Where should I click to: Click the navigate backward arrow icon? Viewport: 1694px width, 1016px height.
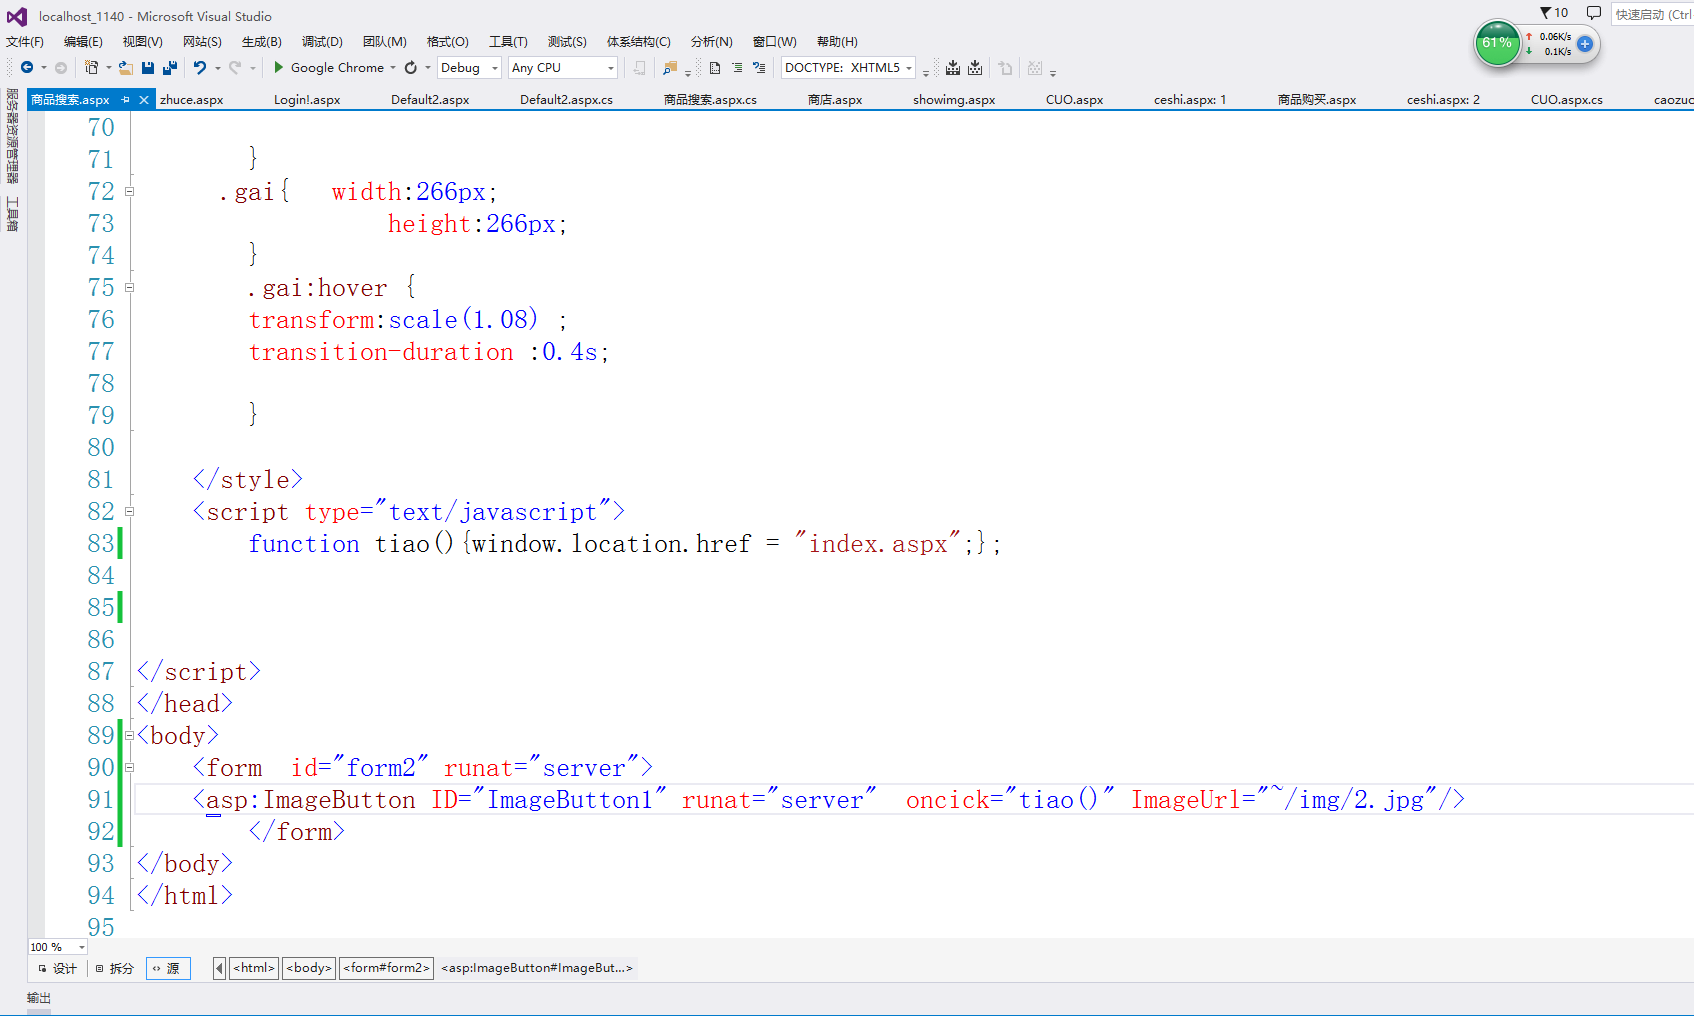[27, 68]
